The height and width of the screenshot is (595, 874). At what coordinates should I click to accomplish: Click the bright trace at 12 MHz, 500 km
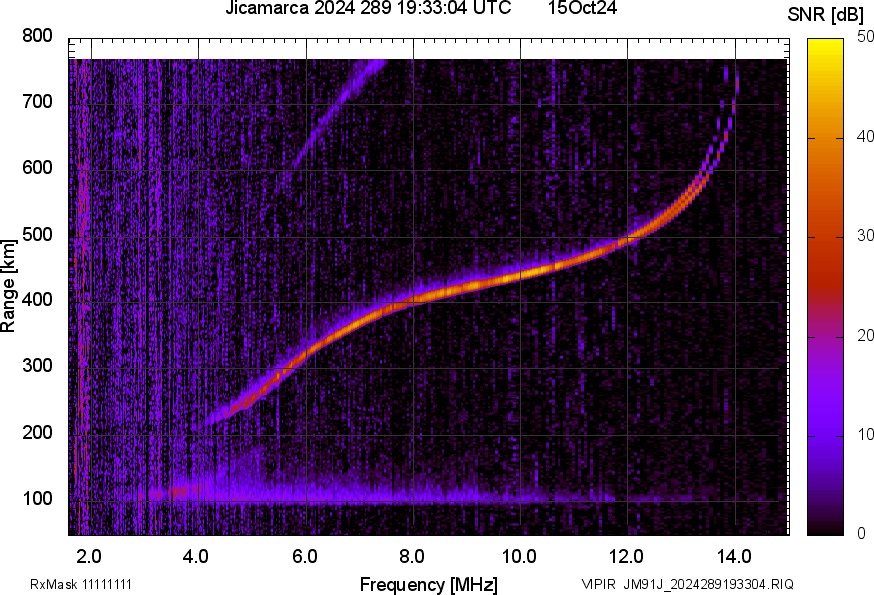[x=628, y=239]
